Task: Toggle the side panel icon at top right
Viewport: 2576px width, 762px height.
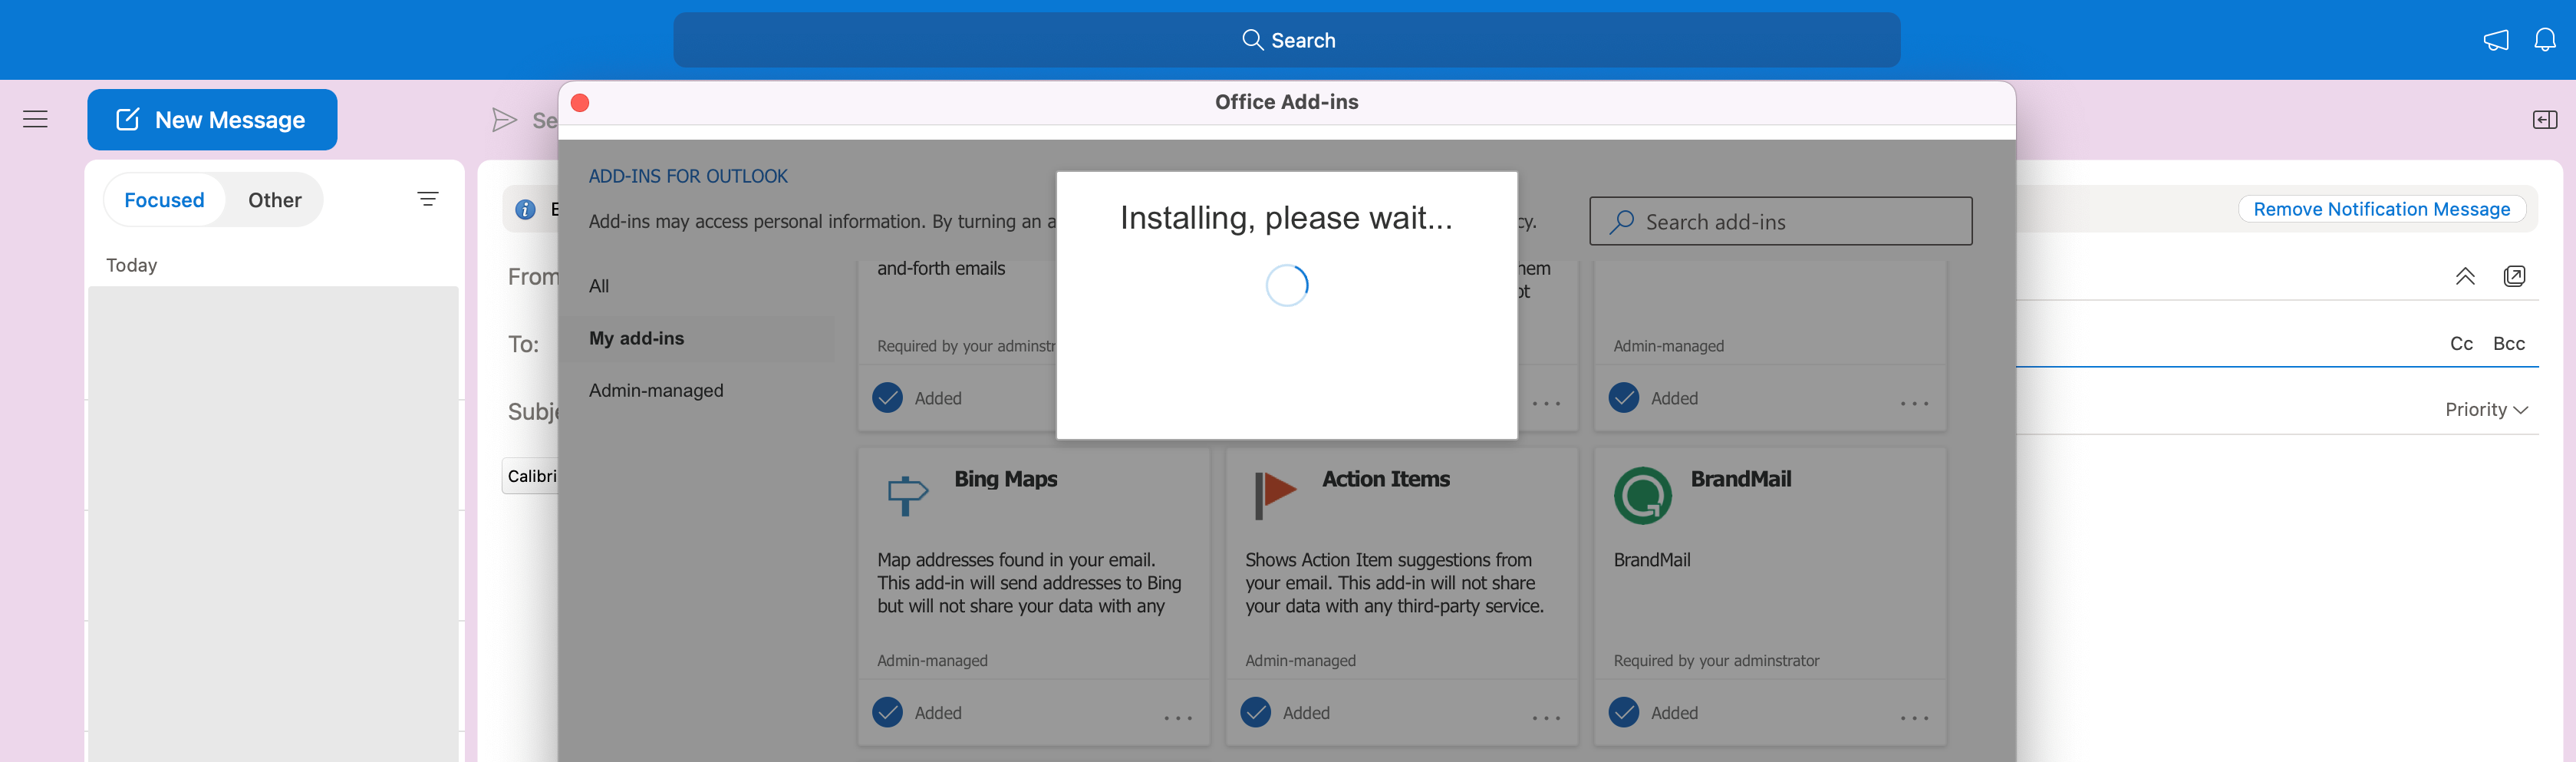Action: 2544,120
